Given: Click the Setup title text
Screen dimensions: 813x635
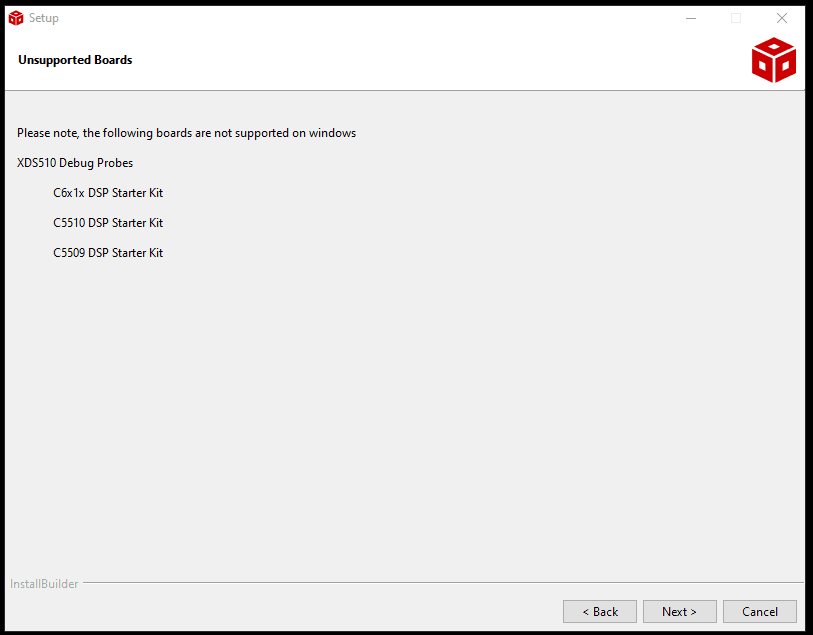Looking at the screenshot, I should (x=44, y=18).
